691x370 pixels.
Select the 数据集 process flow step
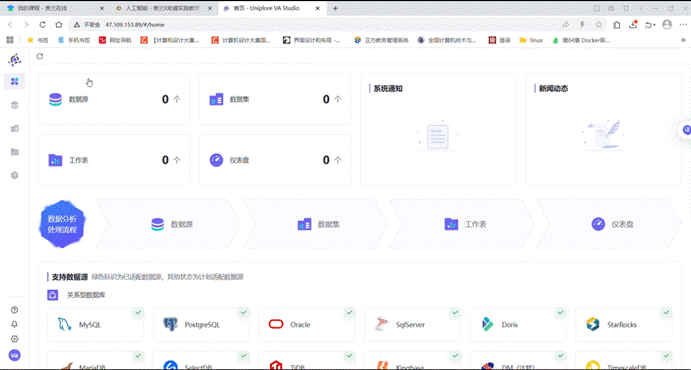[x=316, y=224]
